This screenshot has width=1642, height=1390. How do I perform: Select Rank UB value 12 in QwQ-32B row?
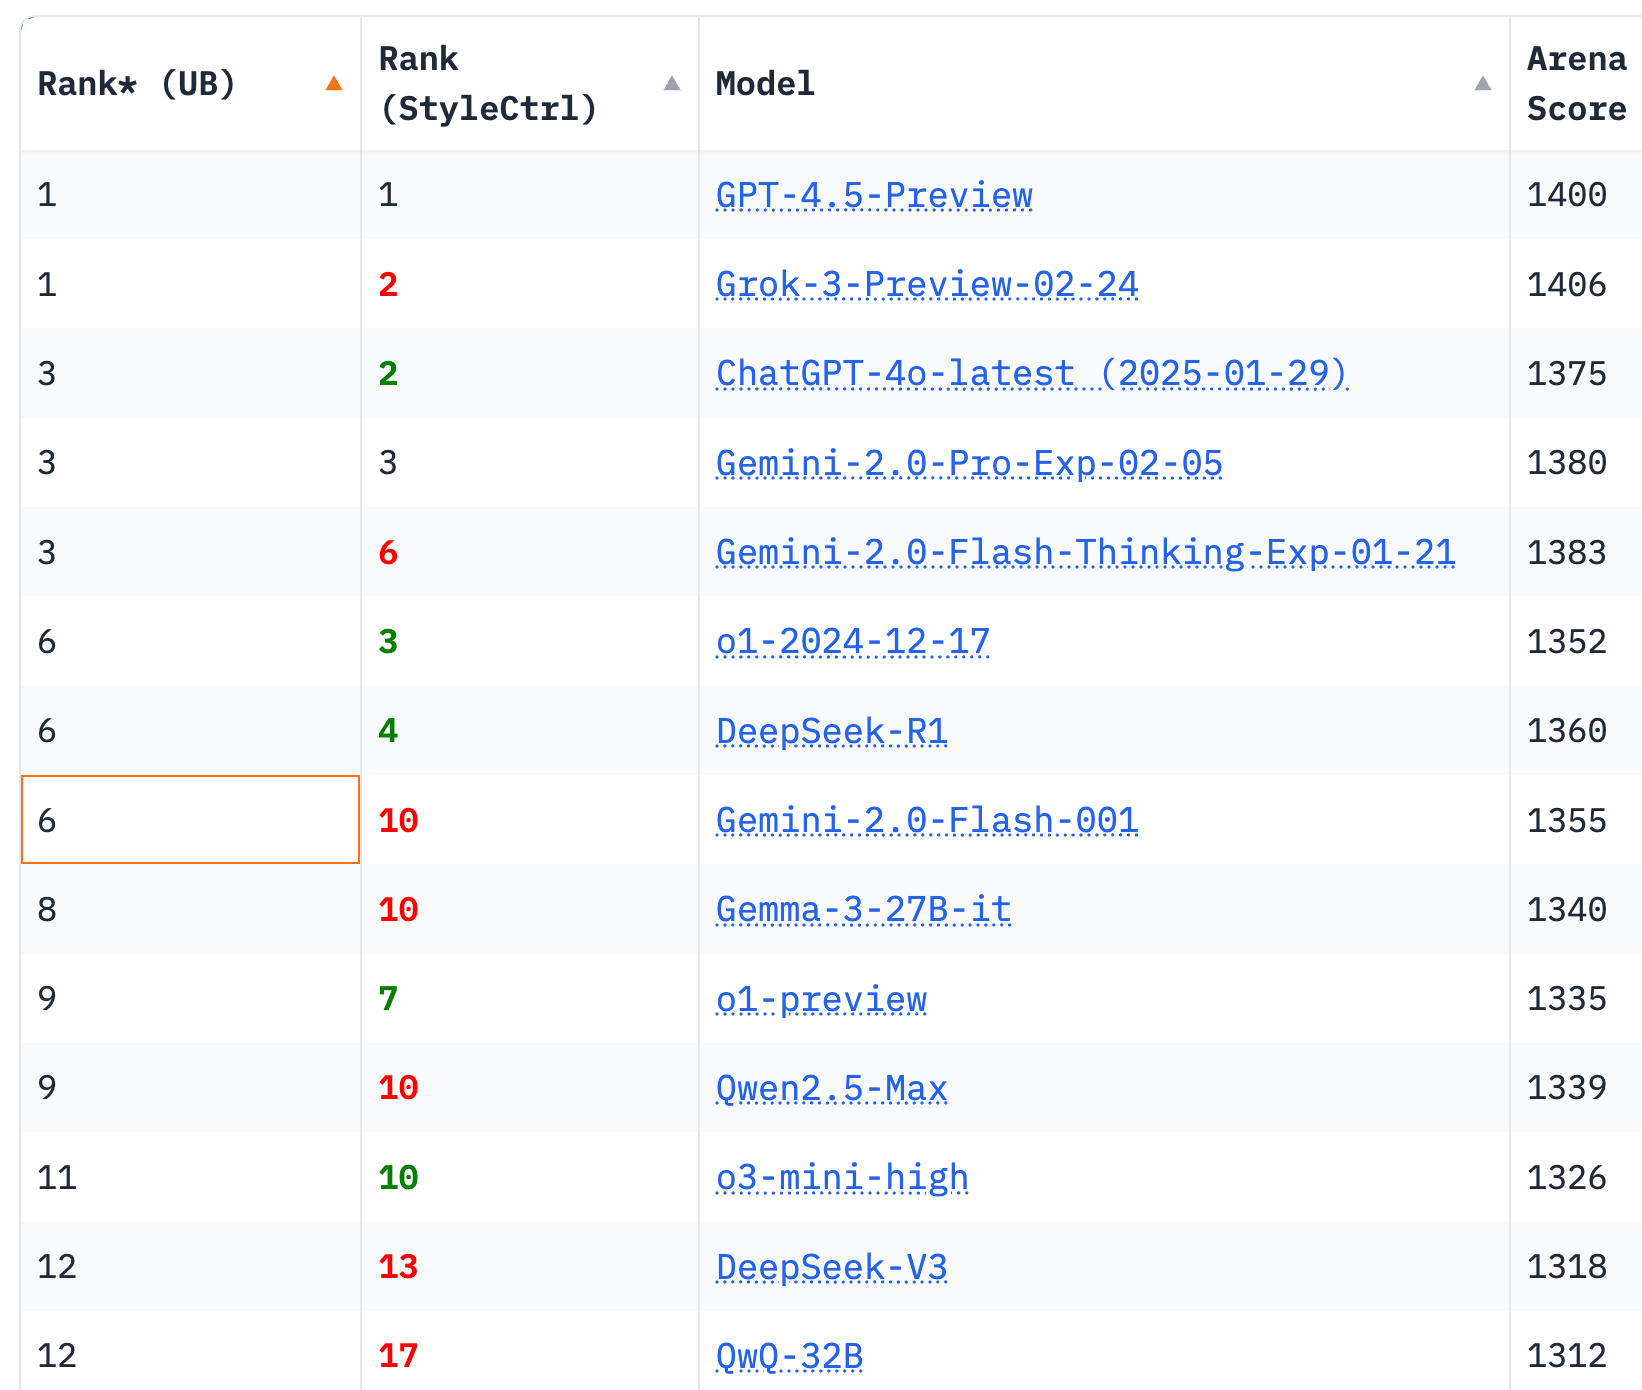point(57,1356)
